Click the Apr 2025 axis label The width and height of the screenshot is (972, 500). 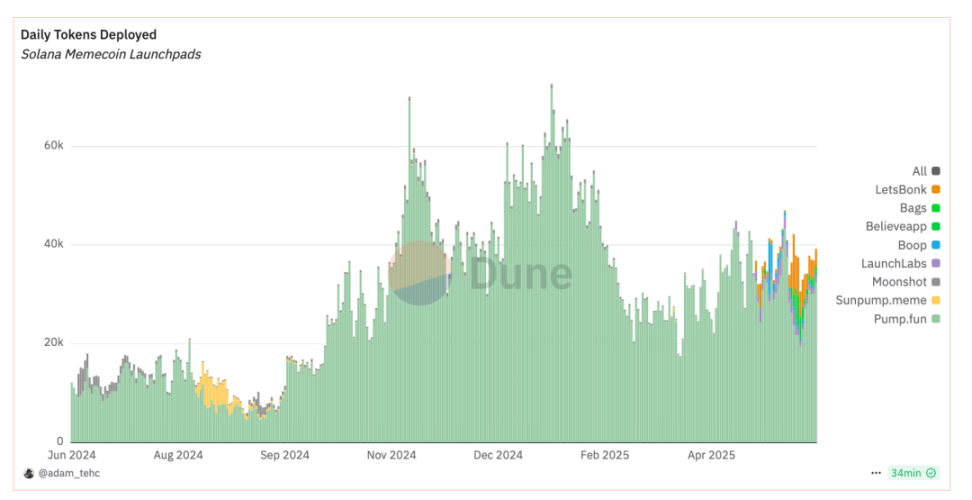click(x=711, y=455)
